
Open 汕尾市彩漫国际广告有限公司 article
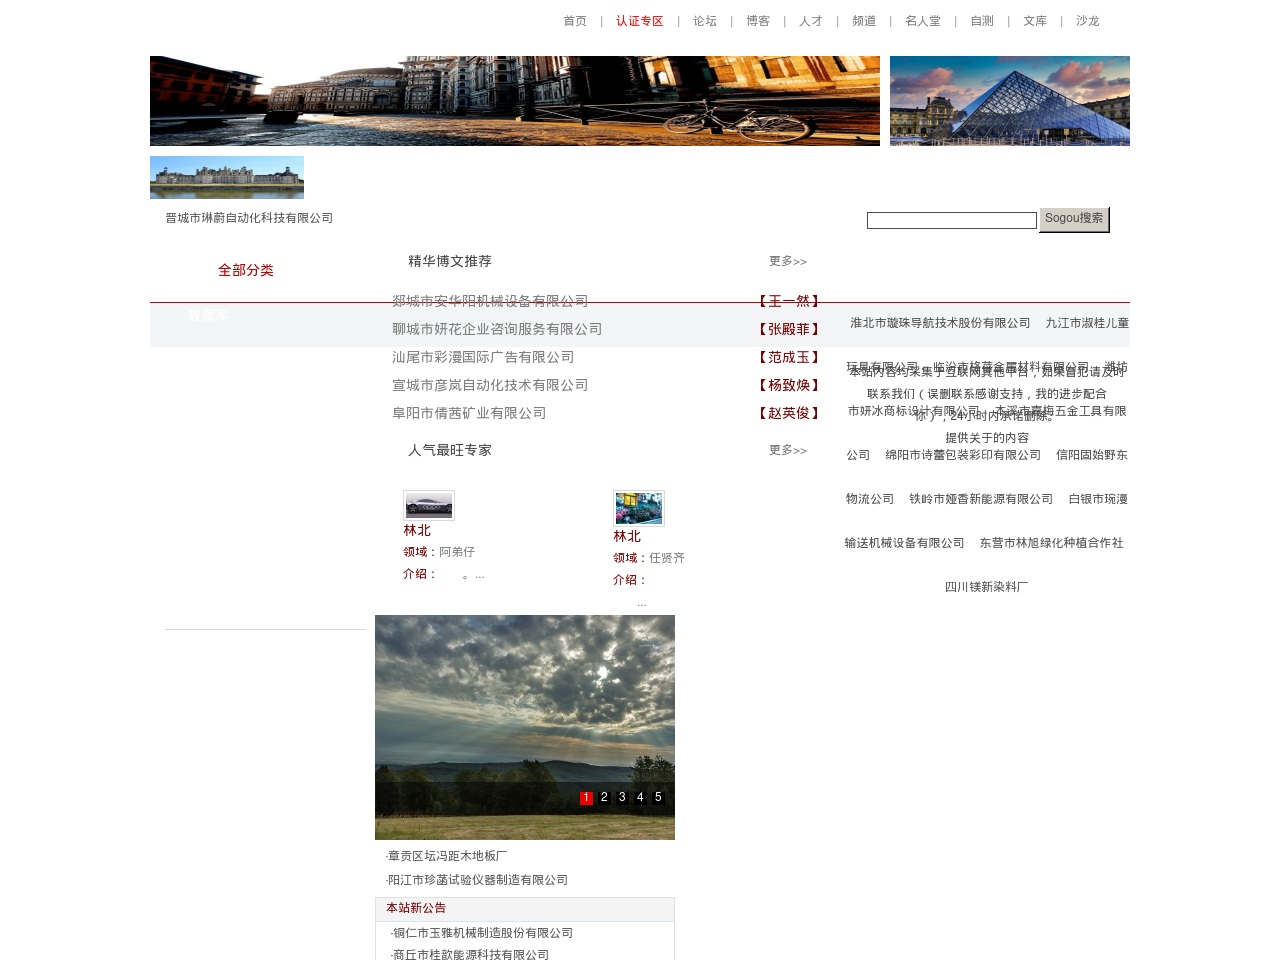tap(483, 357)
